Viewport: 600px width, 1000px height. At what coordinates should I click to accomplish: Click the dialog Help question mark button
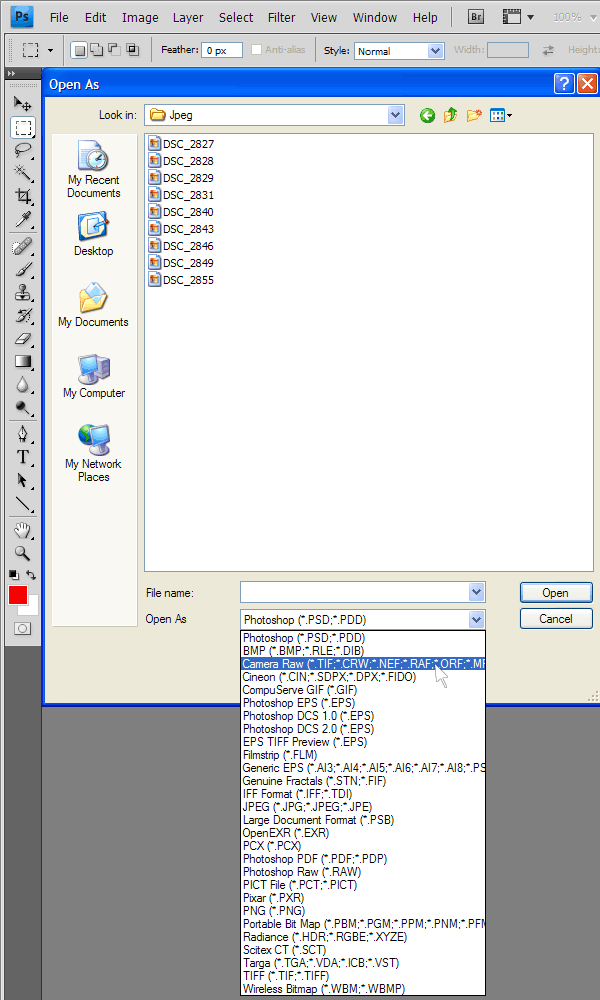click(564, 84)
